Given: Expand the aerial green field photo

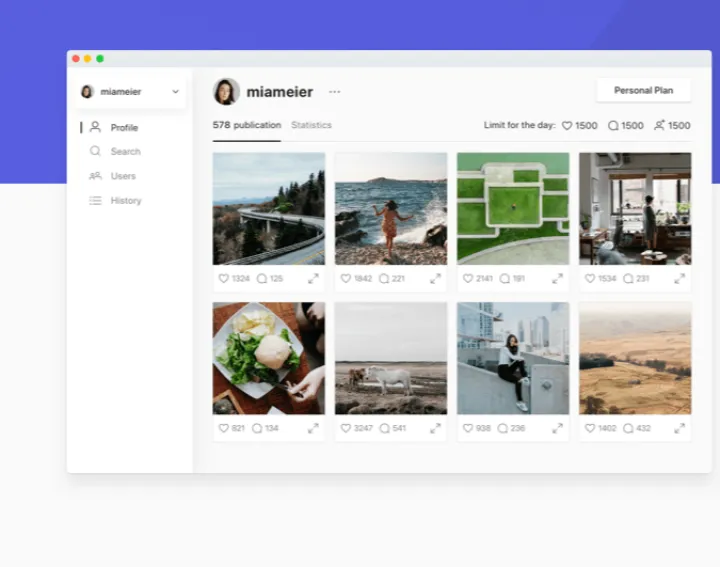Looking at the screenshot, I should pyautogui.click(x=557, y=279).
